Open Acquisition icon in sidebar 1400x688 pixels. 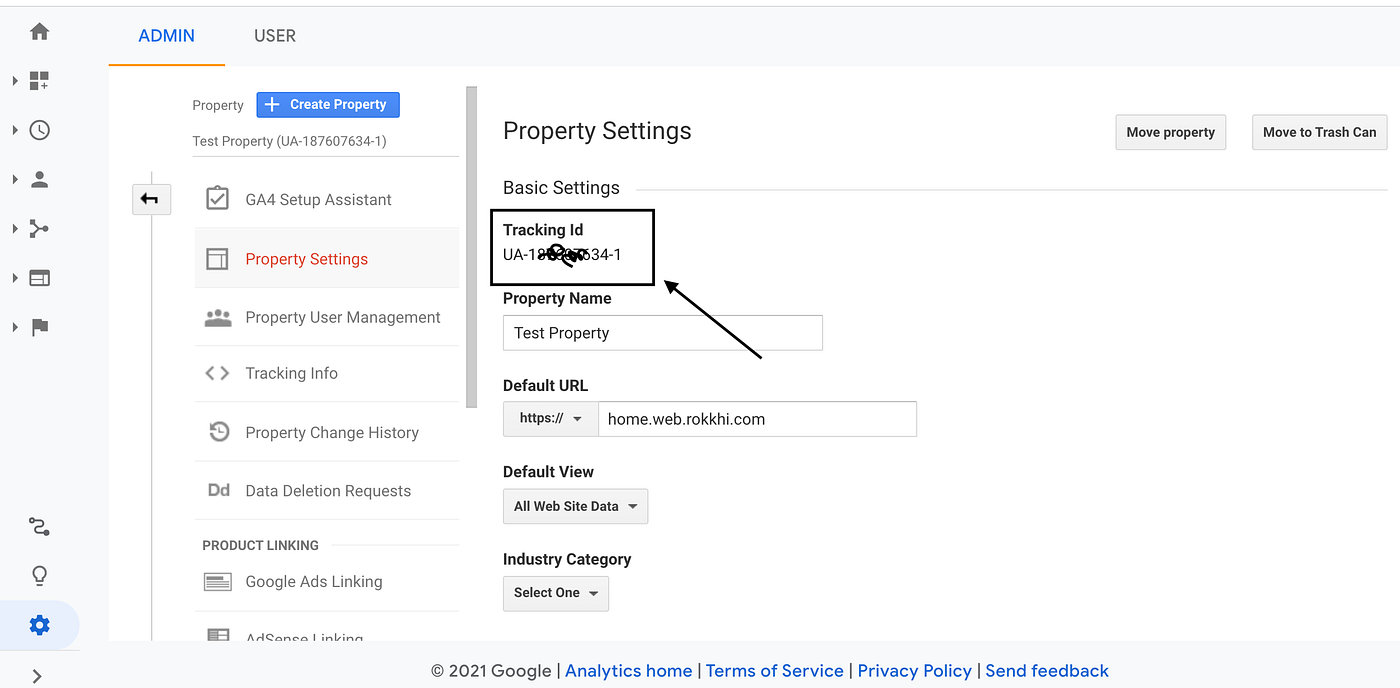[39, 229]
